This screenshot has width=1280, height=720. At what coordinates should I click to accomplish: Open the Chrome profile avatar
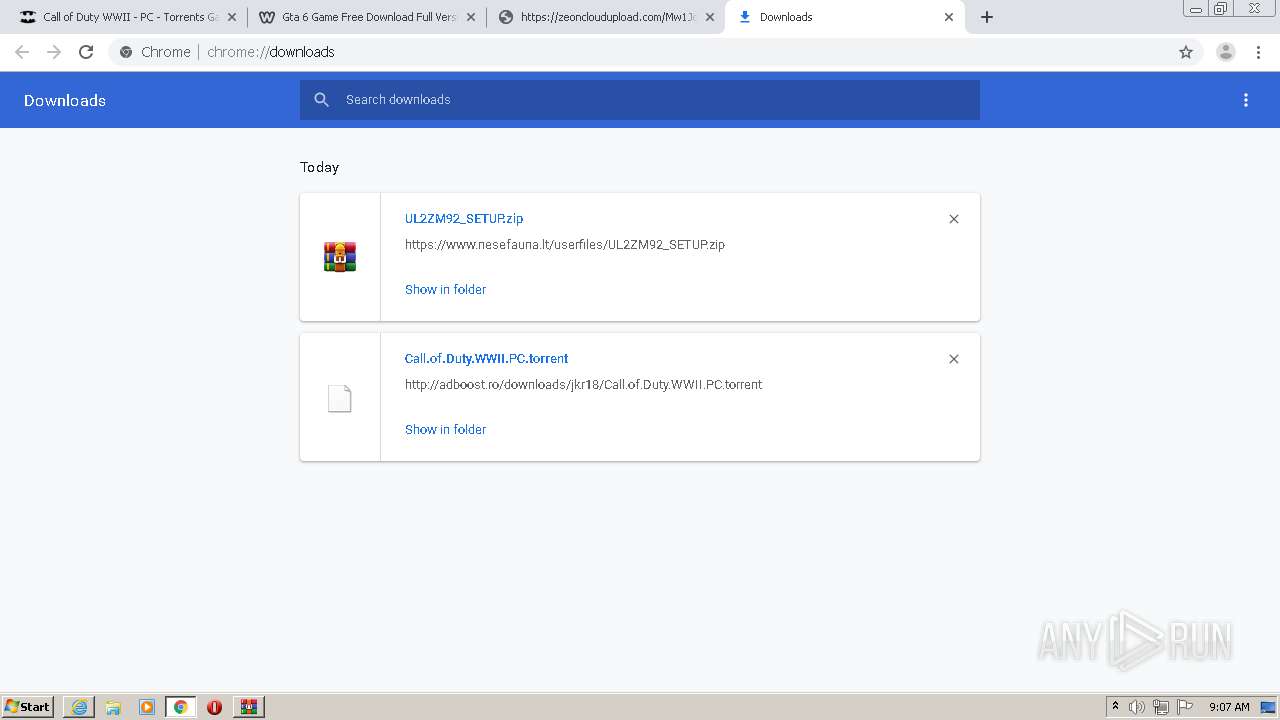[x=1226, y=52]
